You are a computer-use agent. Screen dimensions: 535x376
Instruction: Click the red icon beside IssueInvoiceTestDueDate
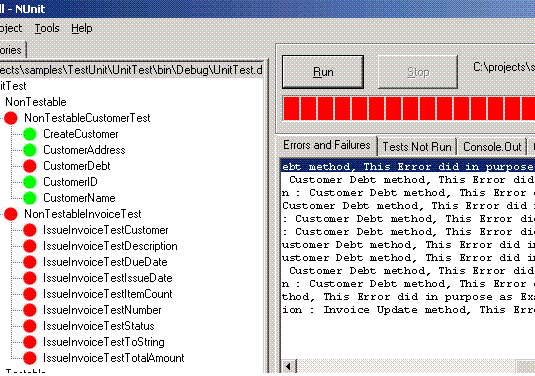pos(30,262)
